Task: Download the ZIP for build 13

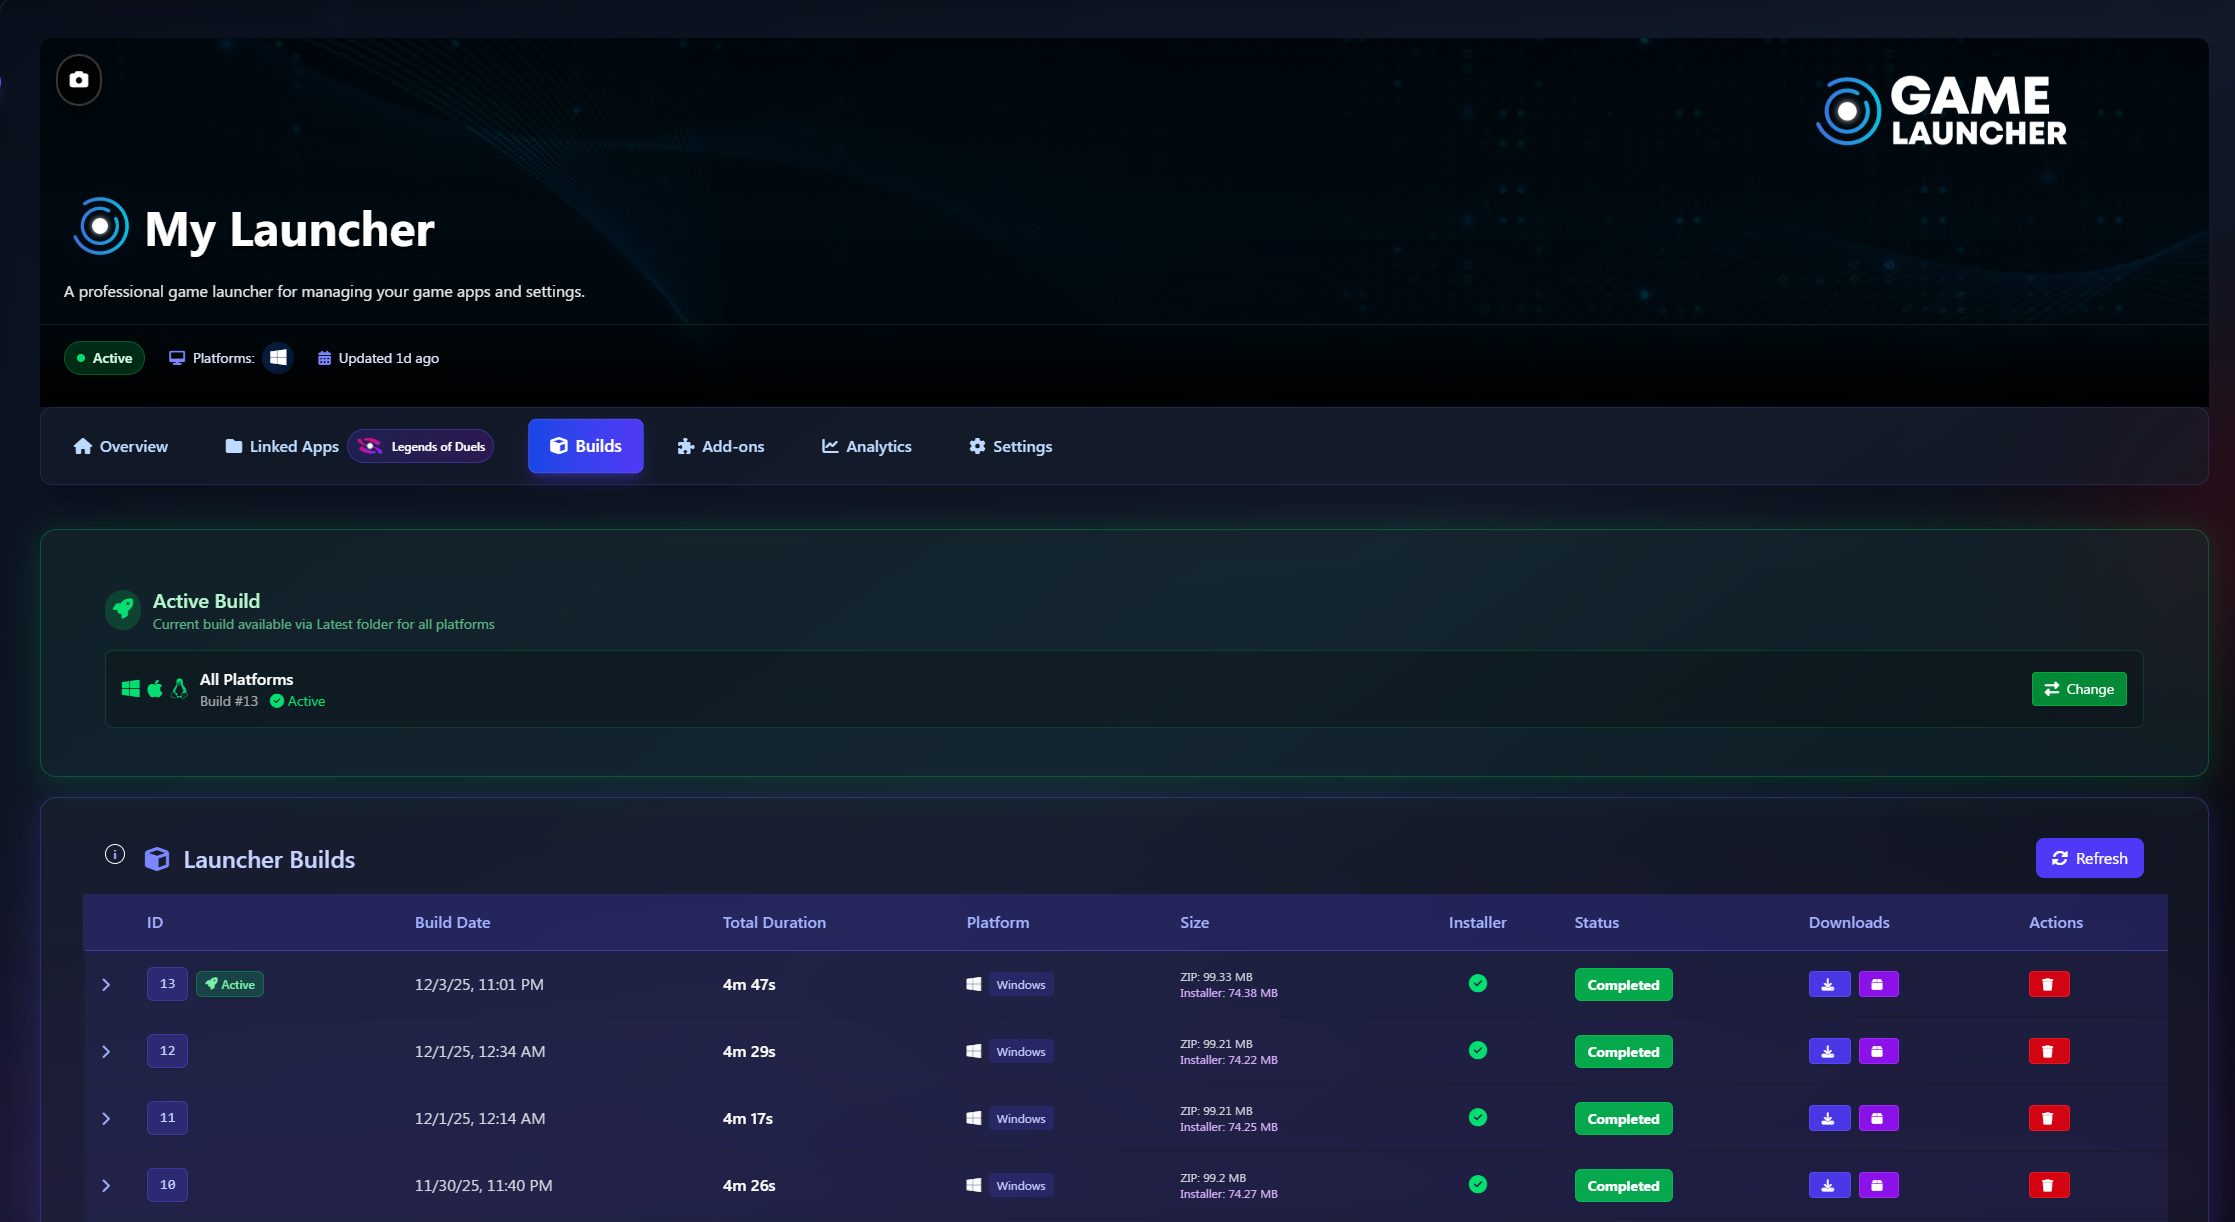Action: 1828,985
